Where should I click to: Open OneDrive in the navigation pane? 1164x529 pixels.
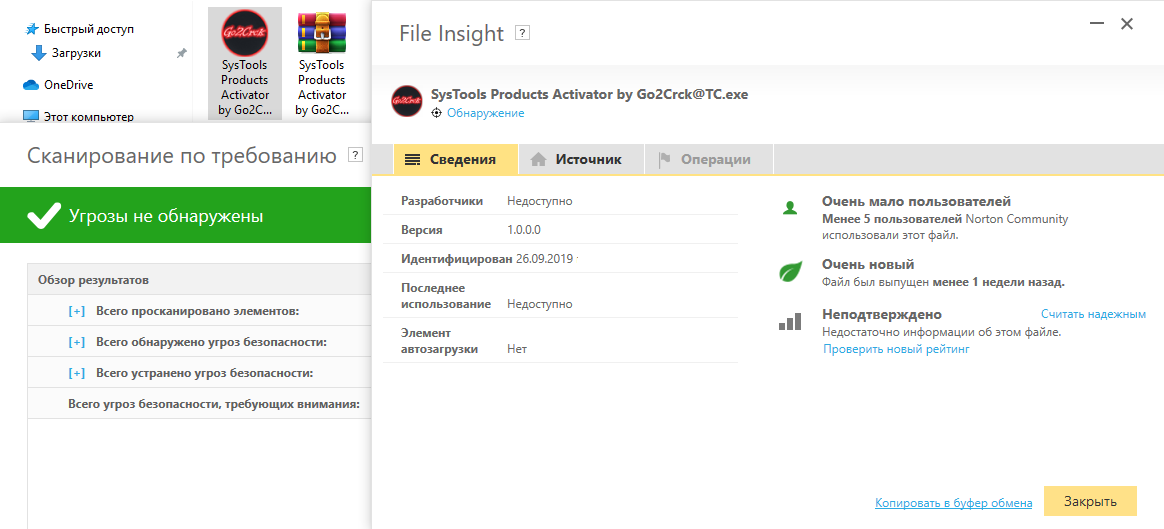pos(68,85)
